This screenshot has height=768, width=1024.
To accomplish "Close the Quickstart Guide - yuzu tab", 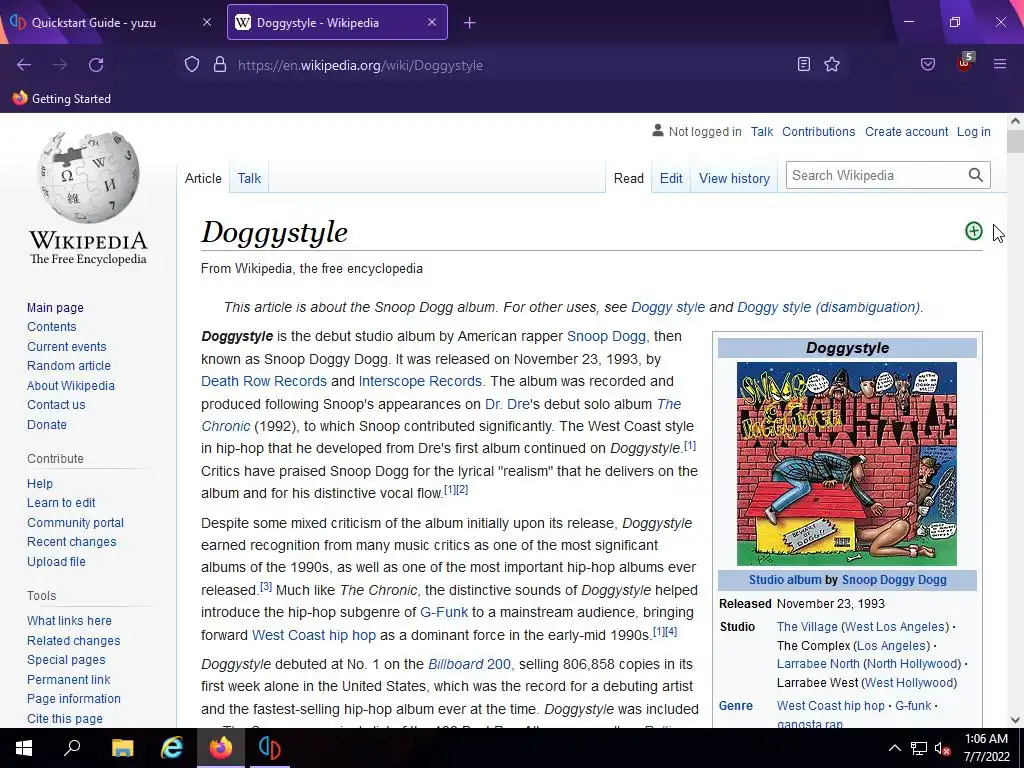I will pyautogui.click(x=206, y=22).
